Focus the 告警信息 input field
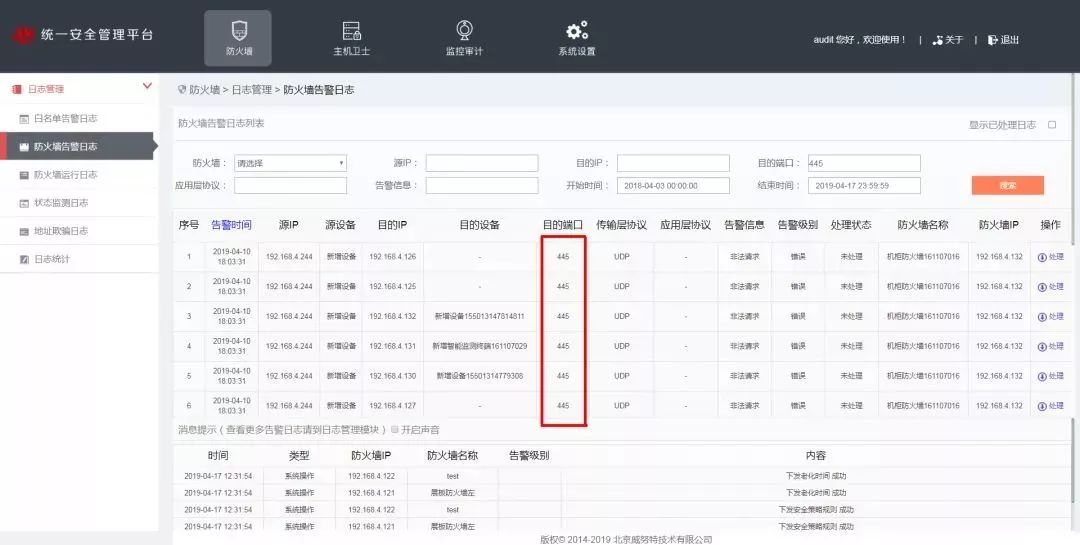This screenshot has height=545, width=1080. tap(481, 185)
